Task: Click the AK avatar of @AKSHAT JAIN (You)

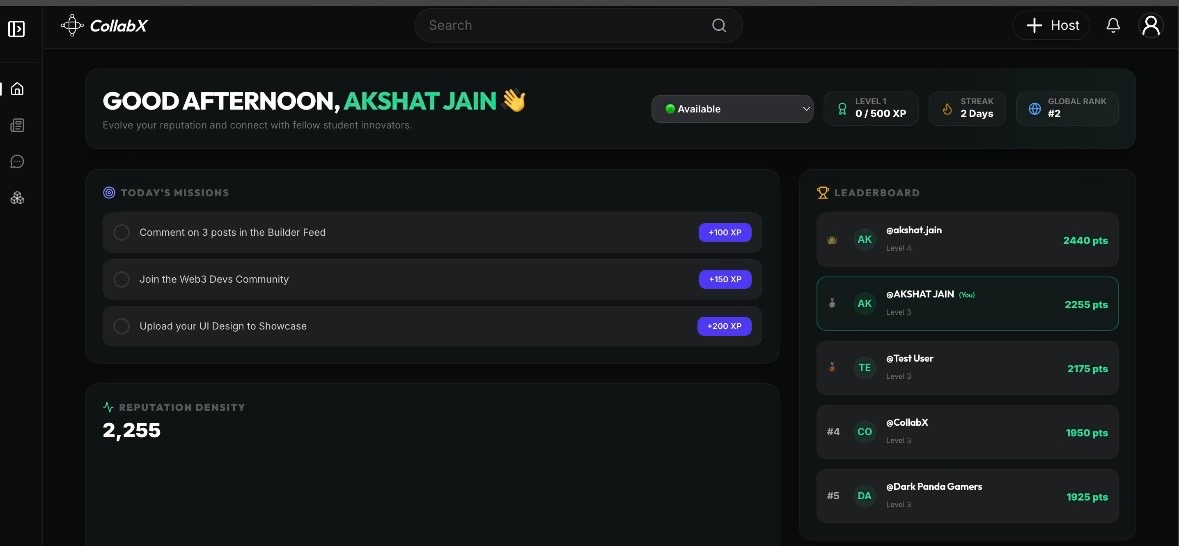Action: coord(865,304)
